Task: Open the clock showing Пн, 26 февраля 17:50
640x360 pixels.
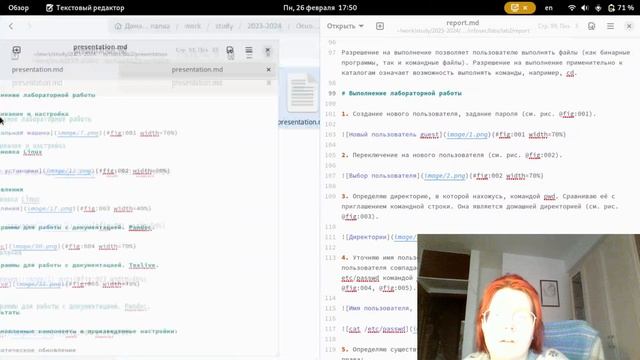Action: point(320,8)
